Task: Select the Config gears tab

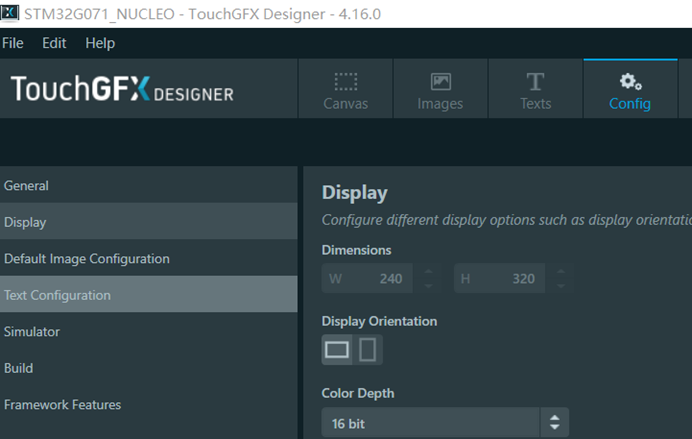Action: point(630,89)
